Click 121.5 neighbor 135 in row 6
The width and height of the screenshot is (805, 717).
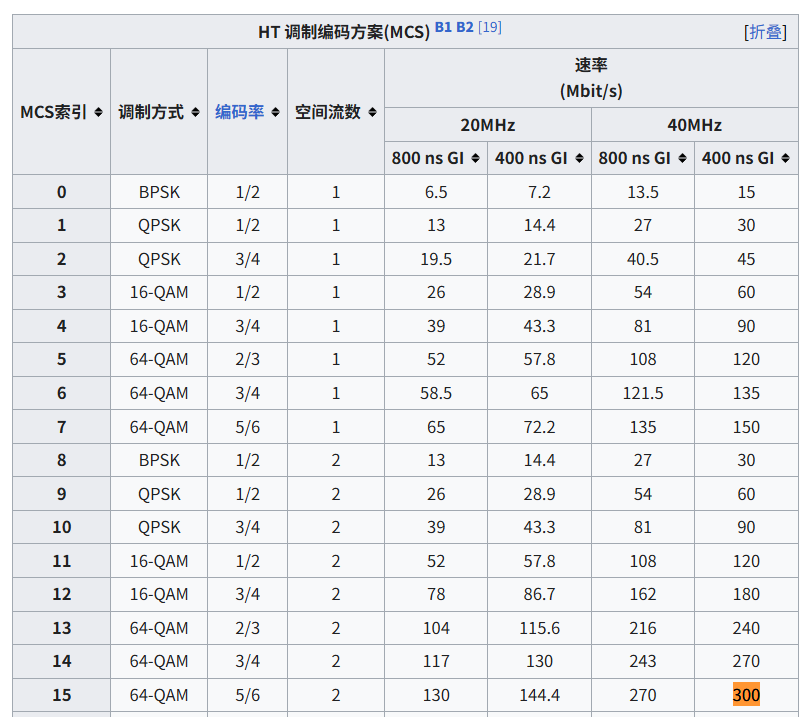[746, 393]
